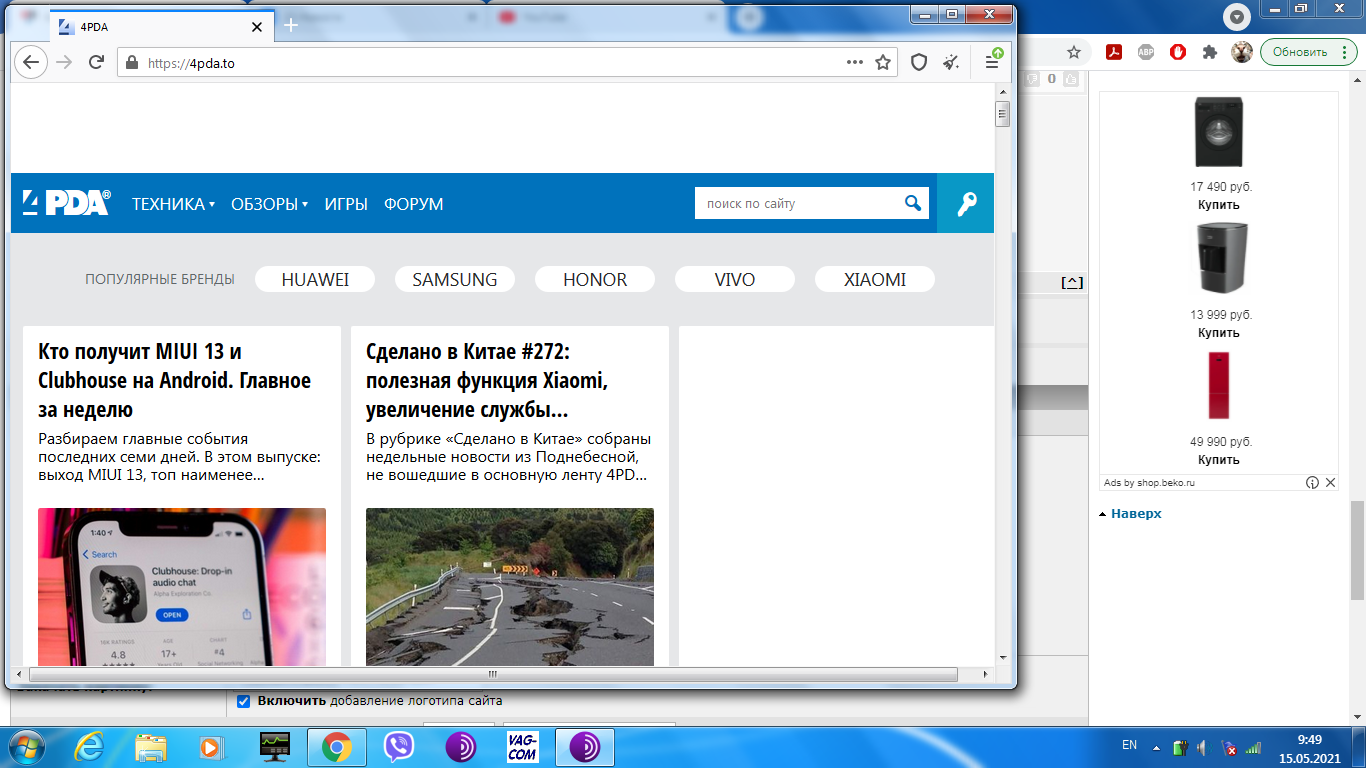This screenshot has height=768, width=1366.
Task: Select the XIAOMI brand button
Action: pyautogui.click(x=875, y=280)
